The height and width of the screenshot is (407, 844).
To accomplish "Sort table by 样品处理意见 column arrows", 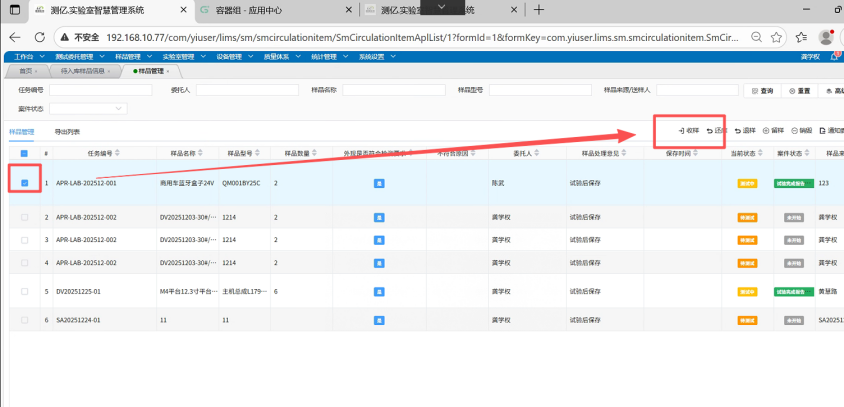I will (x=624, y=153).
